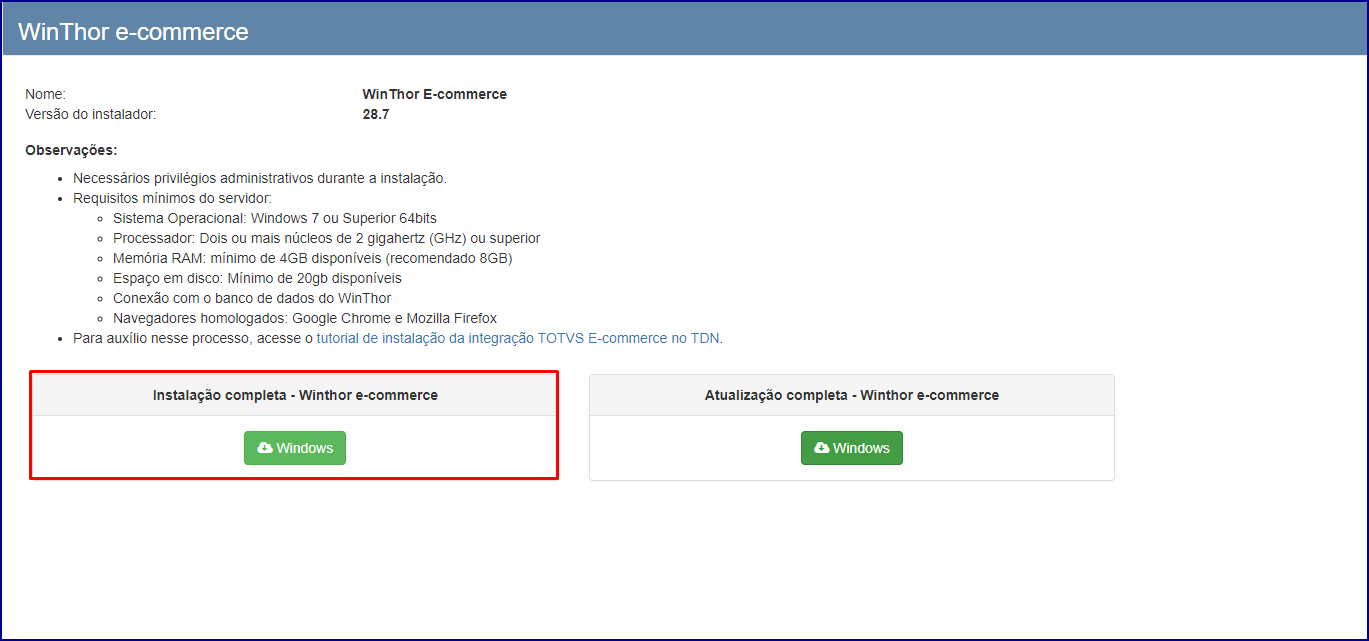
Task: Click the 'Versão do instalador:' label
Action: point(91,114)
